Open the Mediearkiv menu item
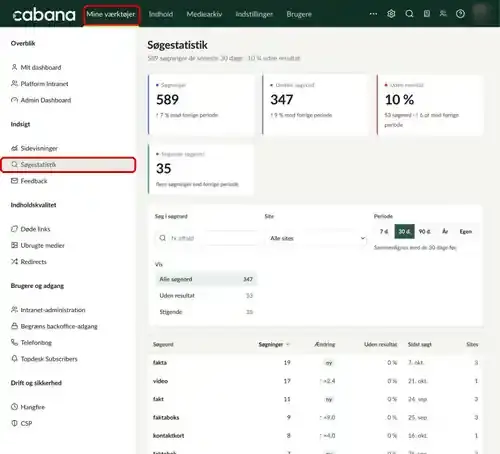 (x=204, y=14)
